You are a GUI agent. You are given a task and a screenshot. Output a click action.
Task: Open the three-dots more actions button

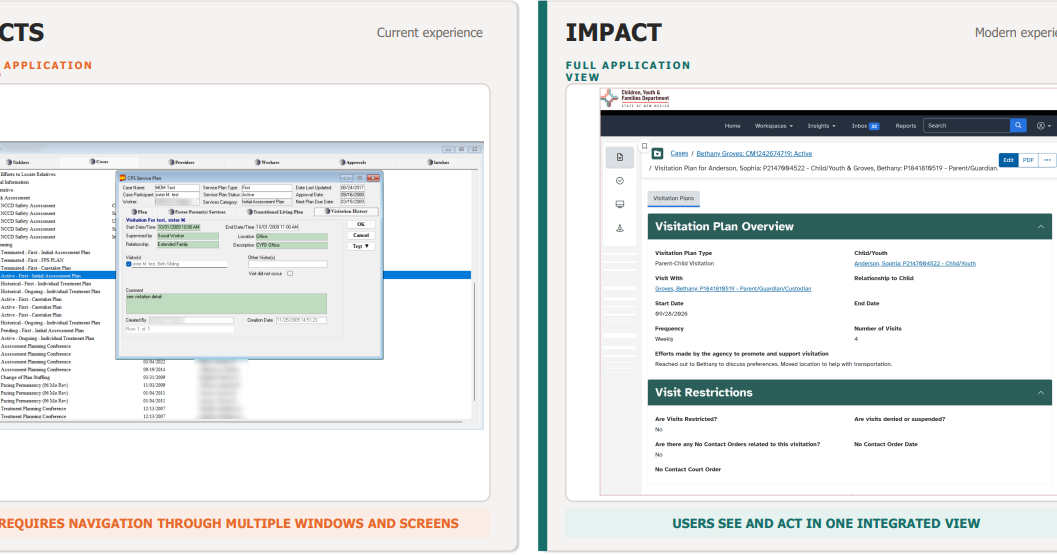[x=1047, y=160]
